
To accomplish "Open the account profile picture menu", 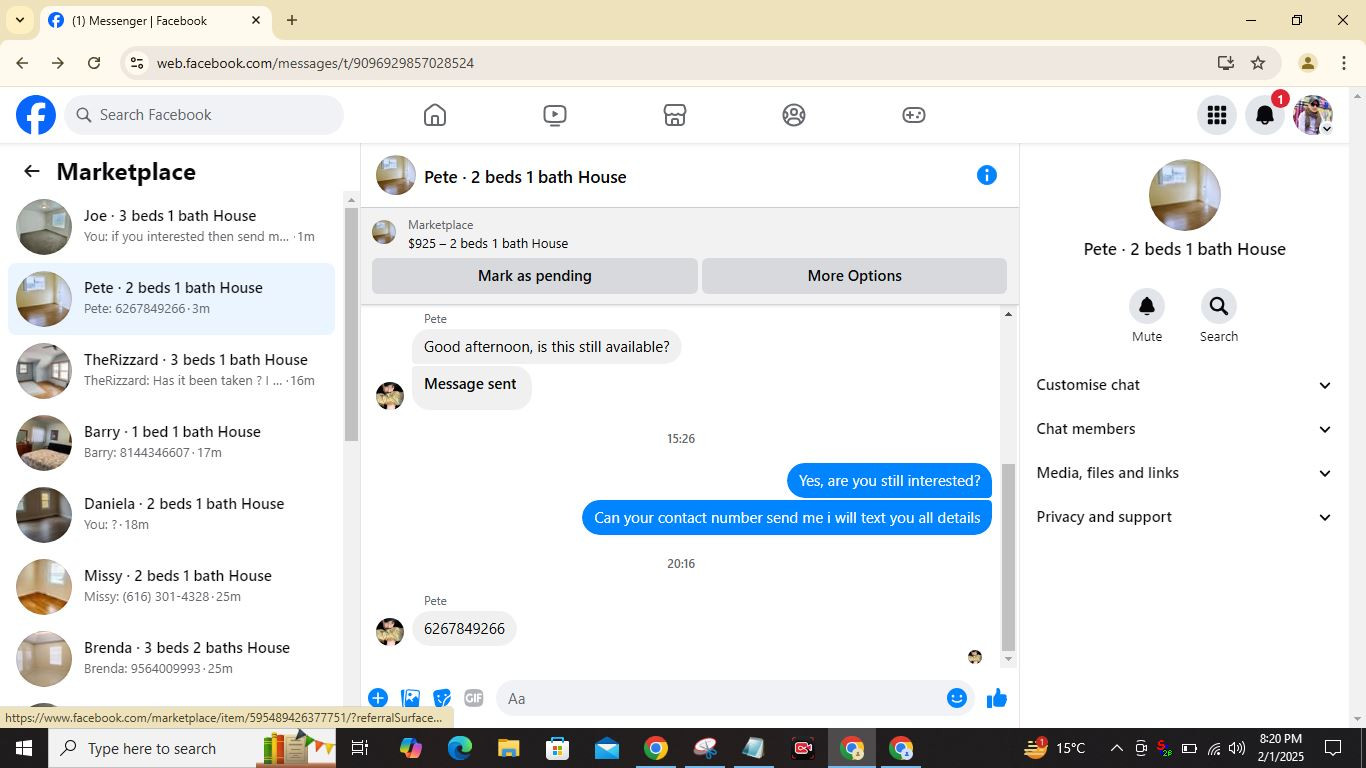I will (1313, 115).
